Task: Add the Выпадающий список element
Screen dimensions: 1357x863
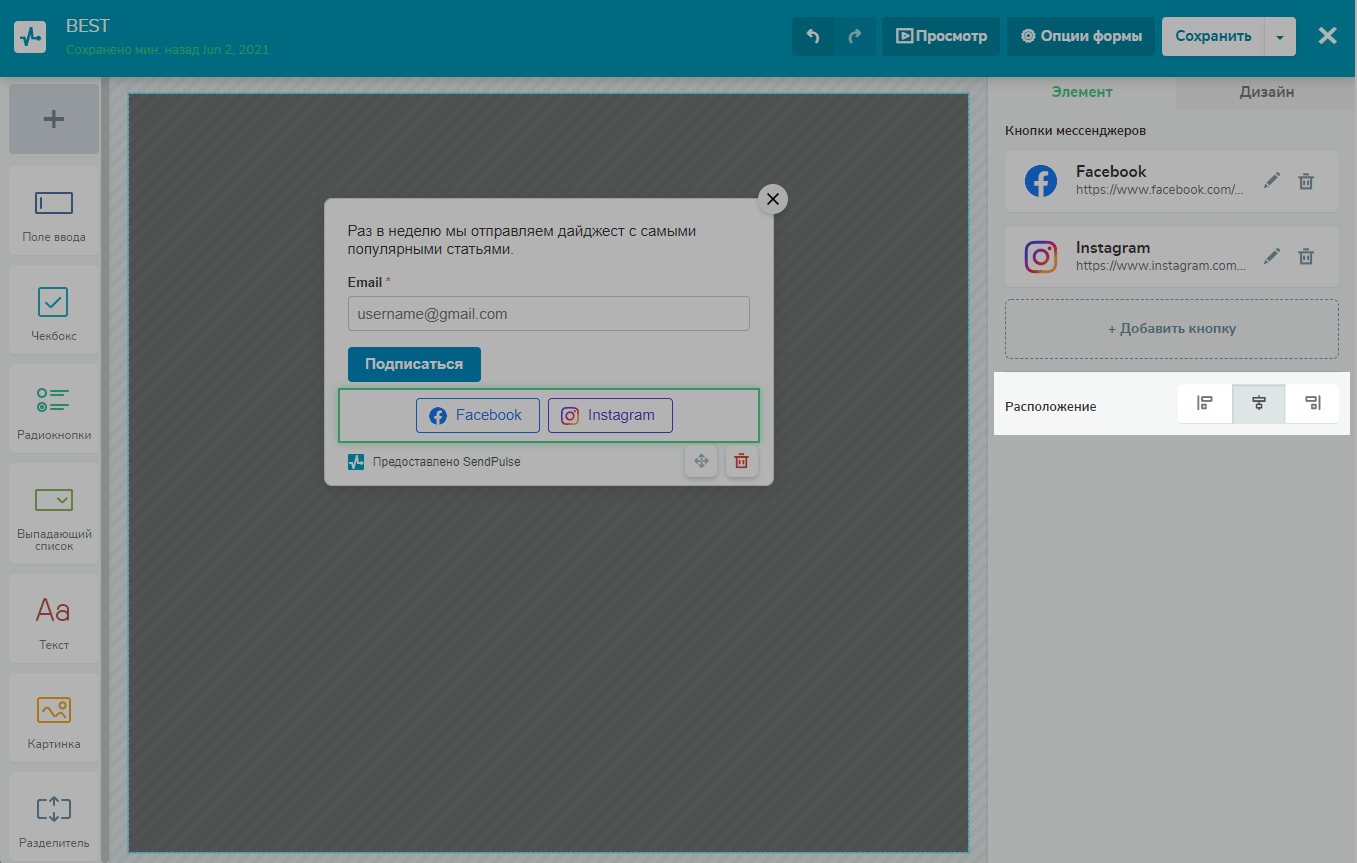Action: [54, 513]
